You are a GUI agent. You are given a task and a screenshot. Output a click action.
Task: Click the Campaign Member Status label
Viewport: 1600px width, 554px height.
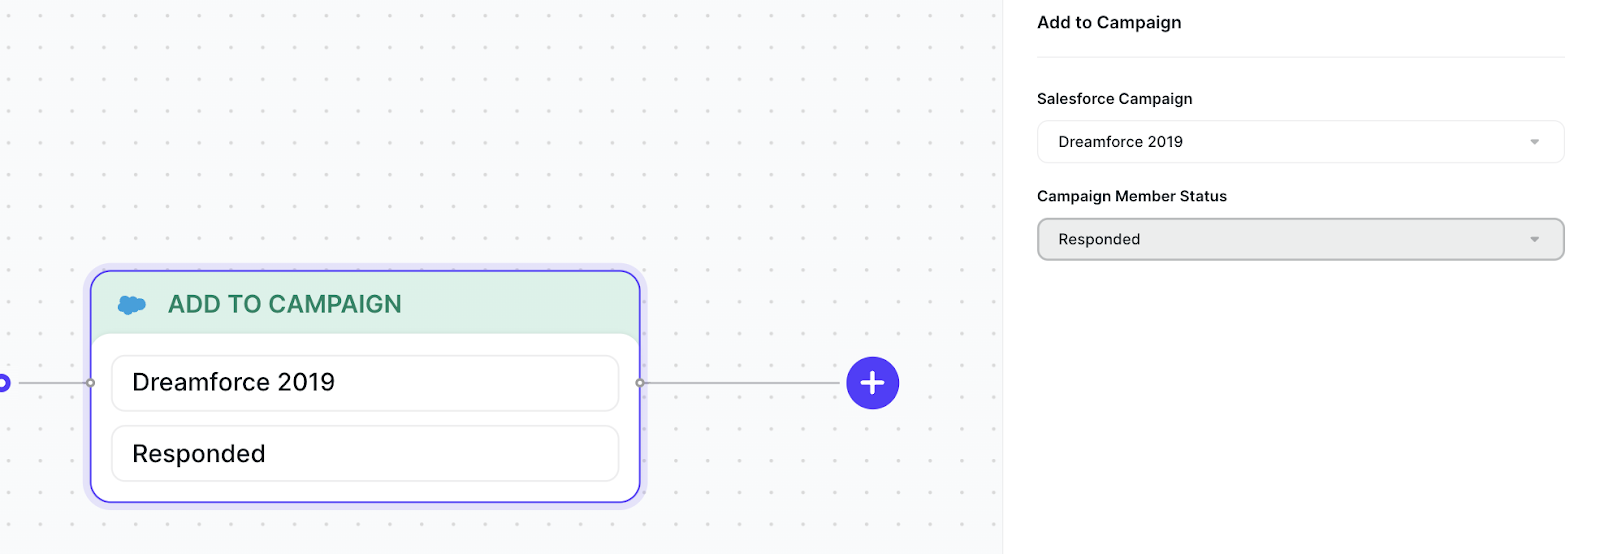[1131, 197]
